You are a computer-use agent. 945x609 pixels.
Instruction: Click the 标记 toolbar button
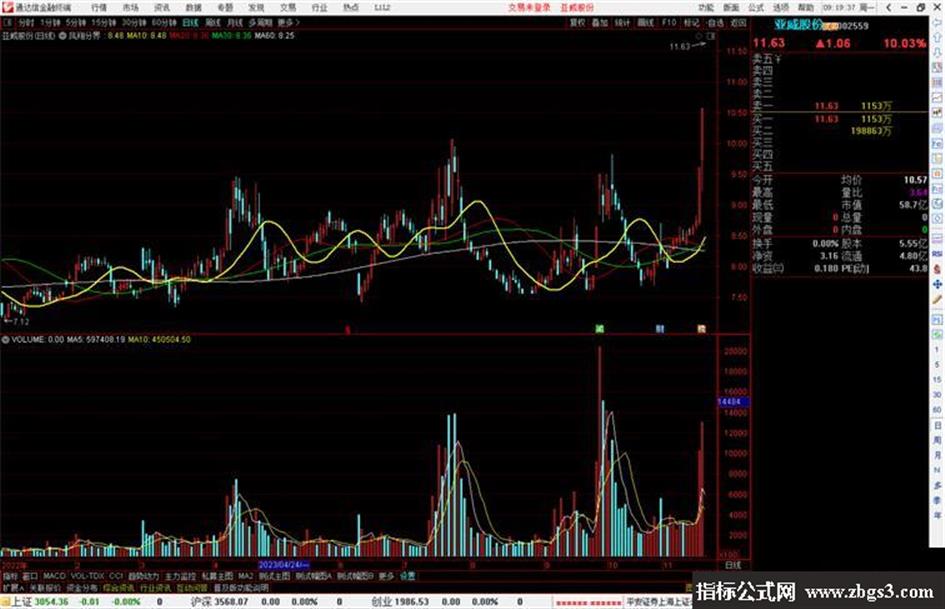pos(691,23)
